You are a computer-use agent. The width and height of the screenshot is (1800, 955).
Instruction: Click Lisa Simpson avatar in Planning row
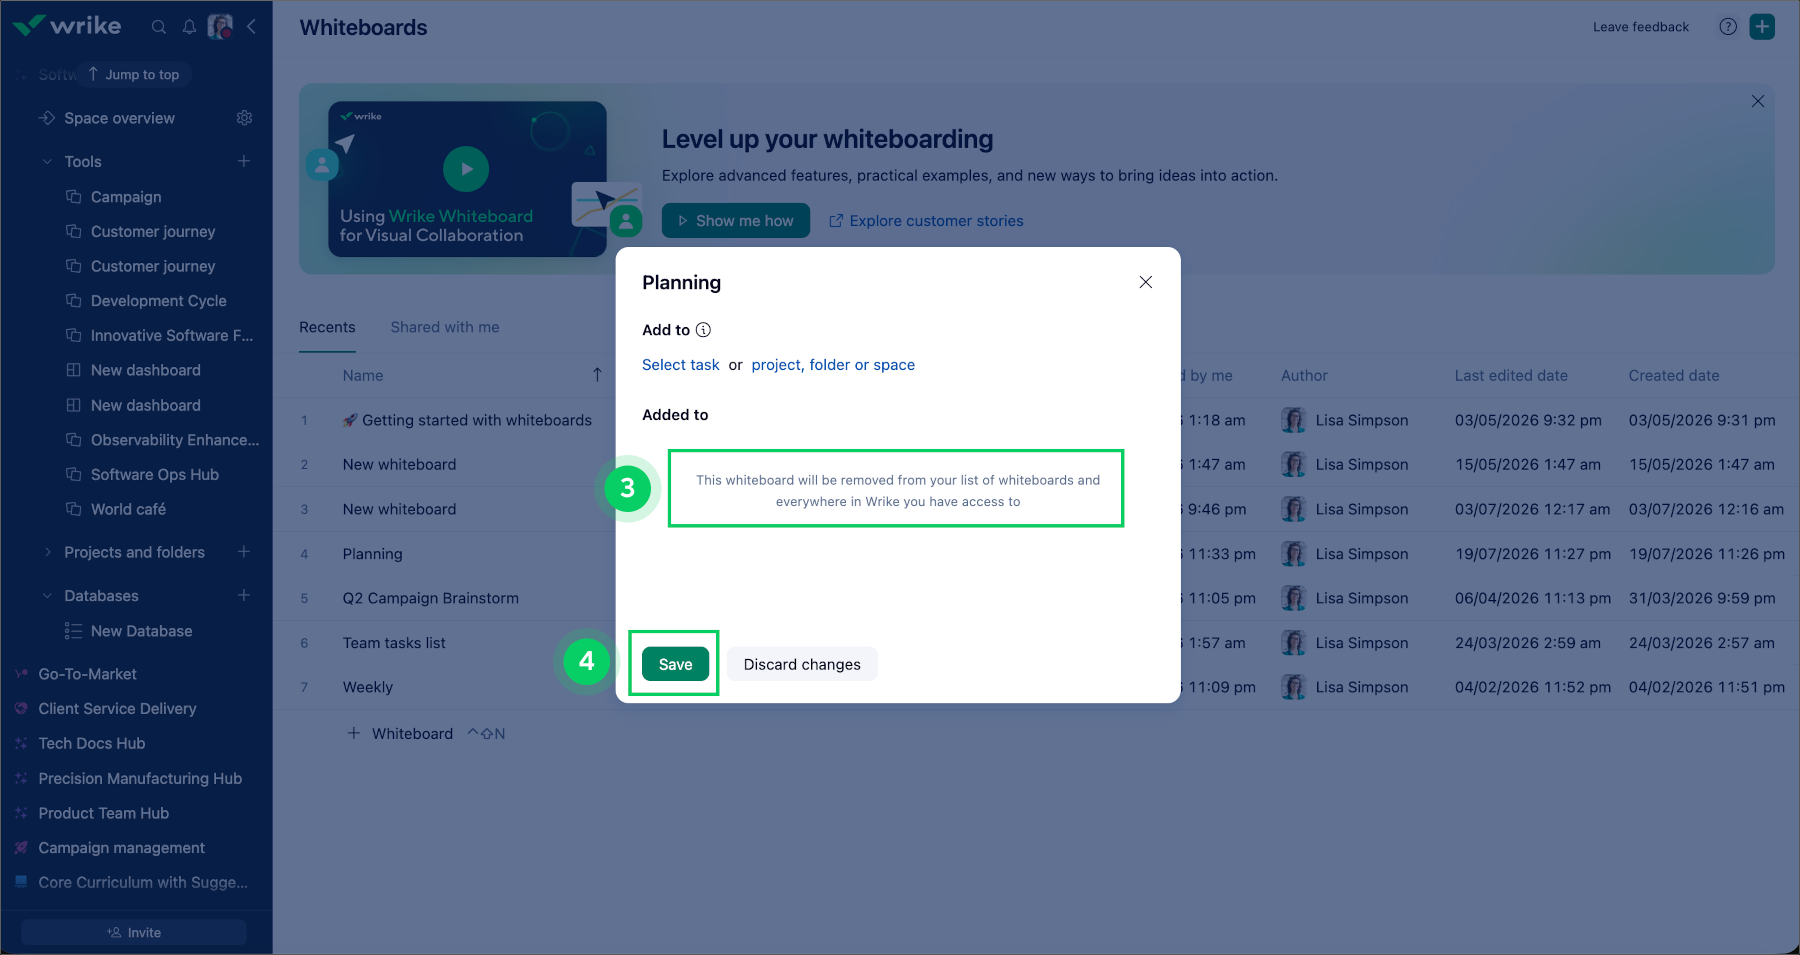[x=1294, y=554]
